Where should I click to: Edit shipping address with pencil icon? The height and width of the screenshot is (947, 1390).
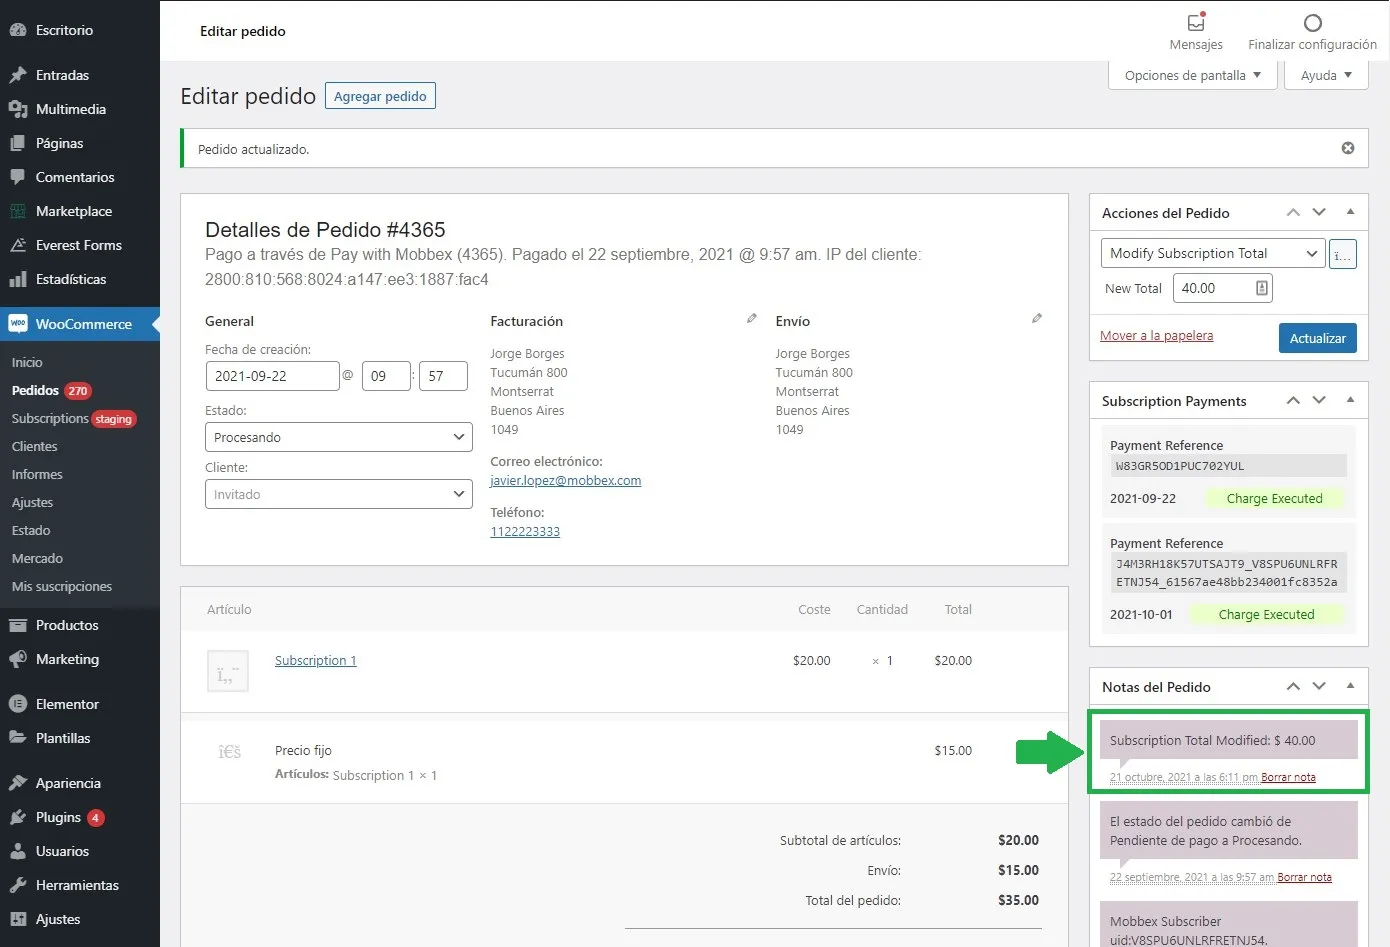click(x=1037, y=319)
